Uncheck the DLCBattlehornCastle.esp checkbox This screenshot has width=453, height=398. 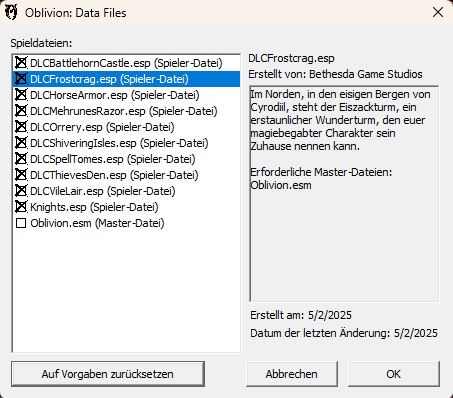coord(21,63)
